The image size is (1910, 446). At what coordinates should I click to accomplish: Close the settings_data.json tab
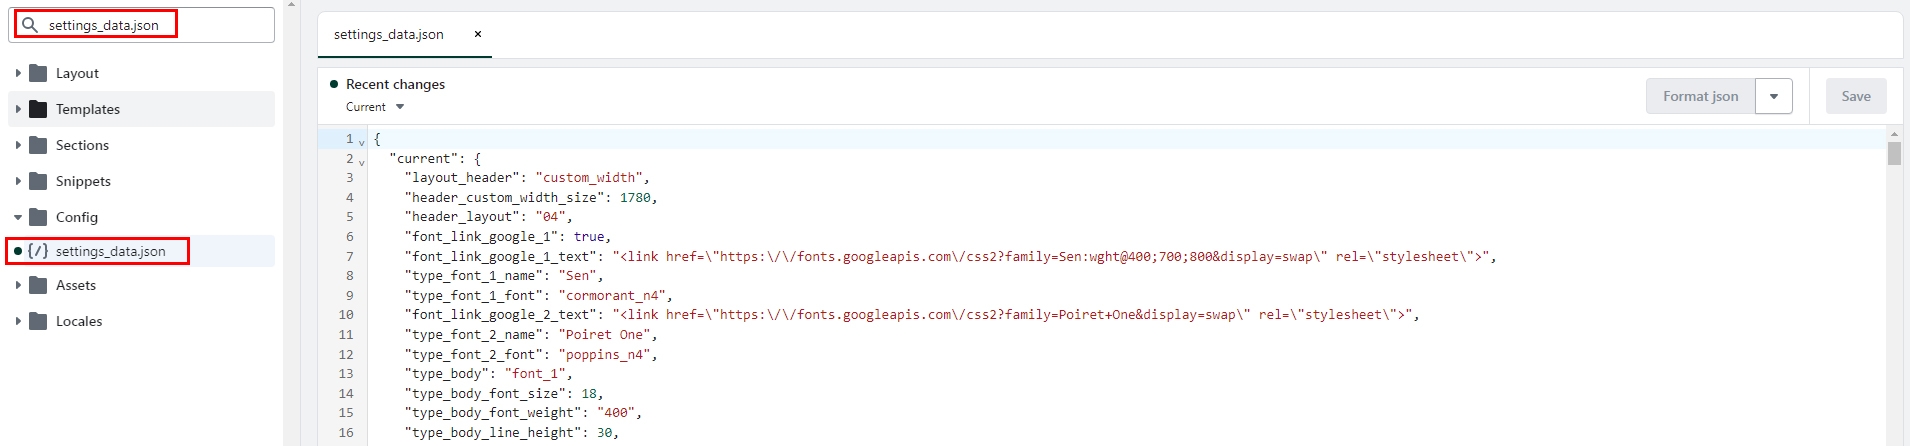coord(478,34)
